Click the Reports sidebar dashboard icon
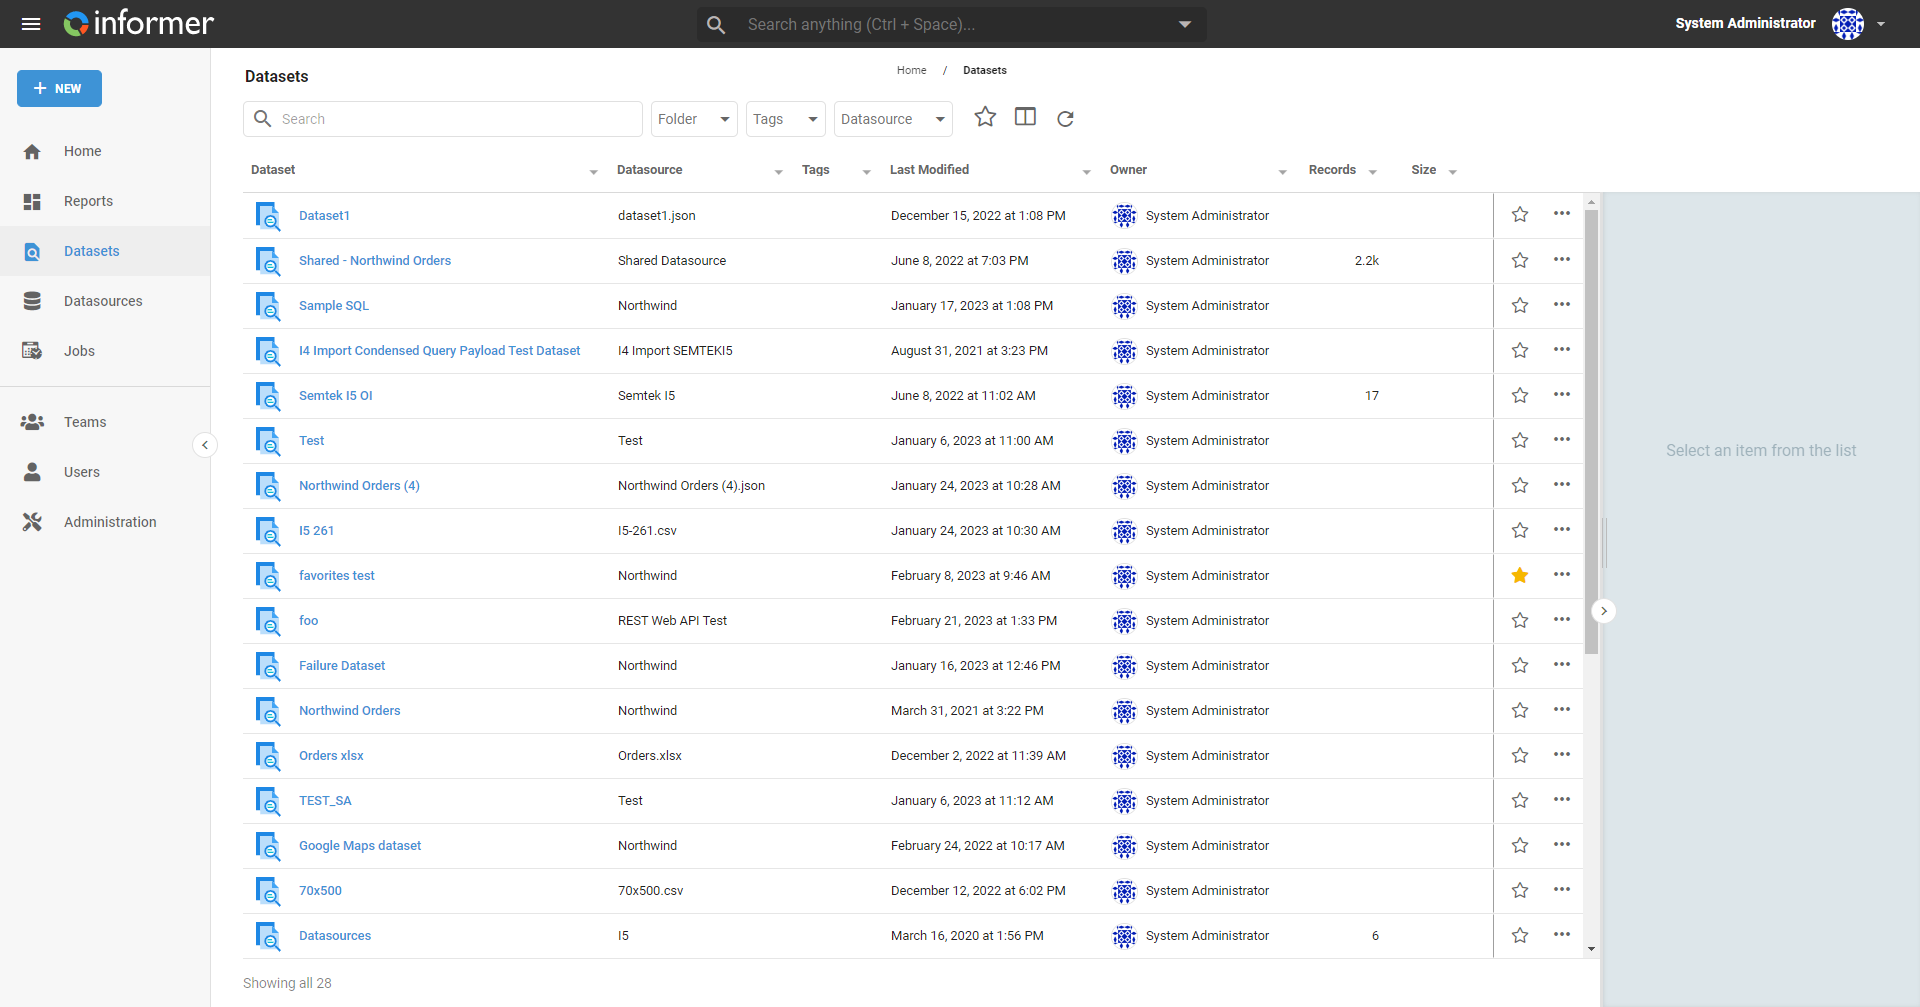Image resolution: width=1920 pixels, height=1007 pixels. [x=32, y=201]
